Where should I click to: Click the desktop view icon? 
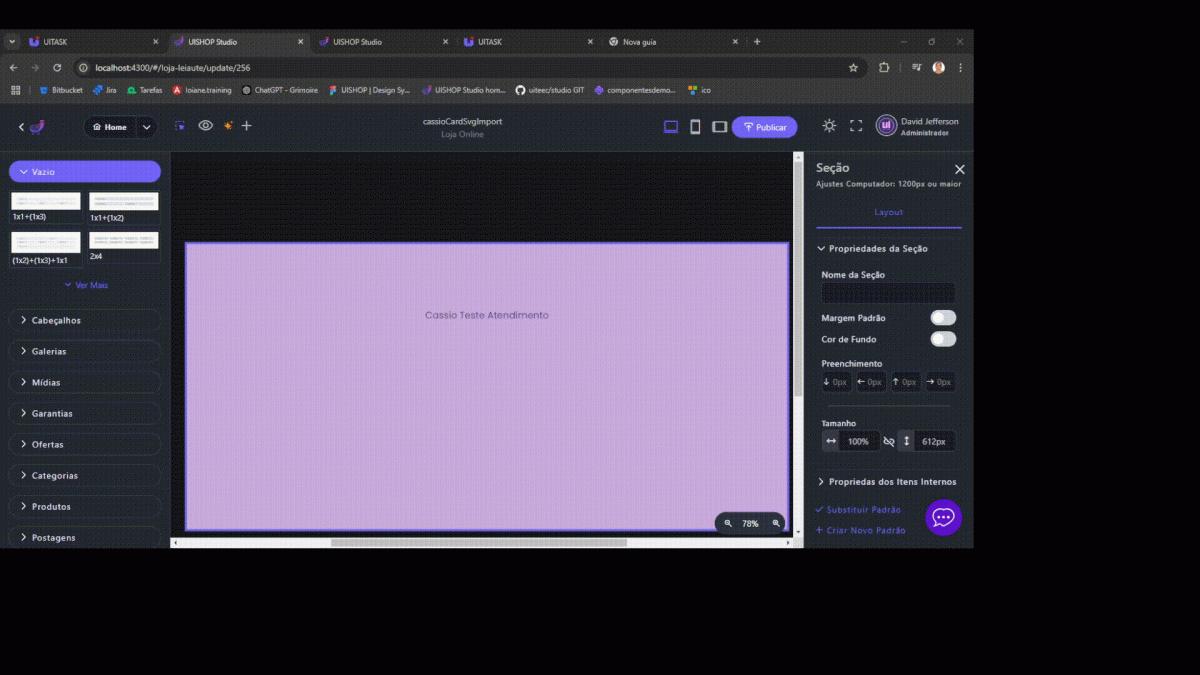(671, 127)
